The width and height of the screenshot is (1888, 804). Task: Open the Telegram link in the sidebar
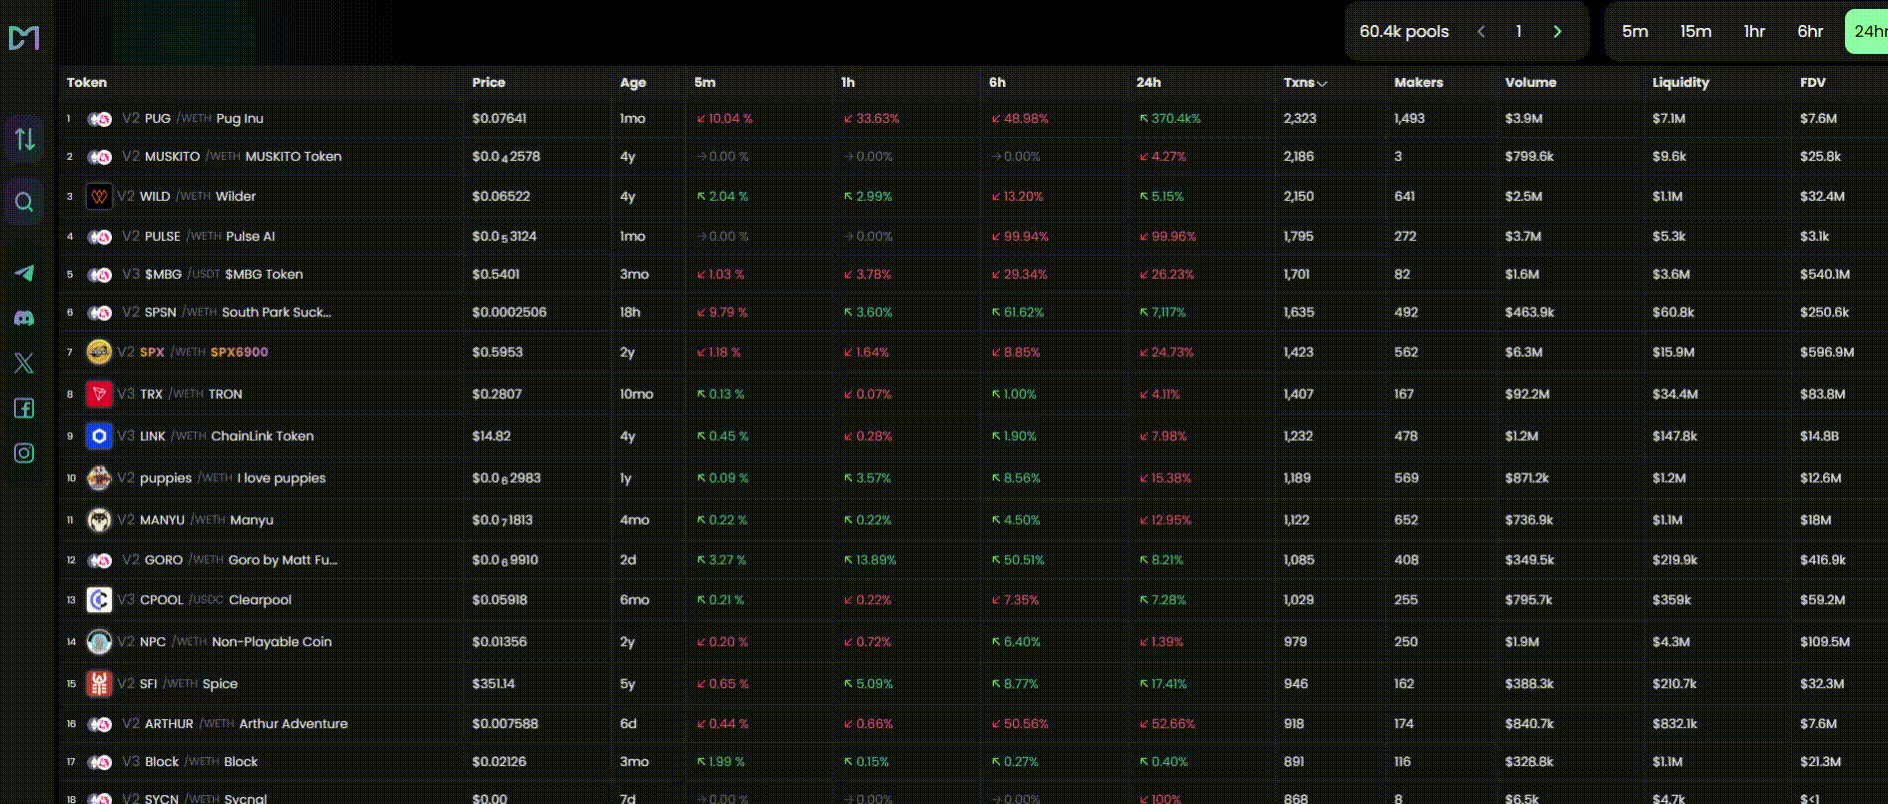[24, 273]
